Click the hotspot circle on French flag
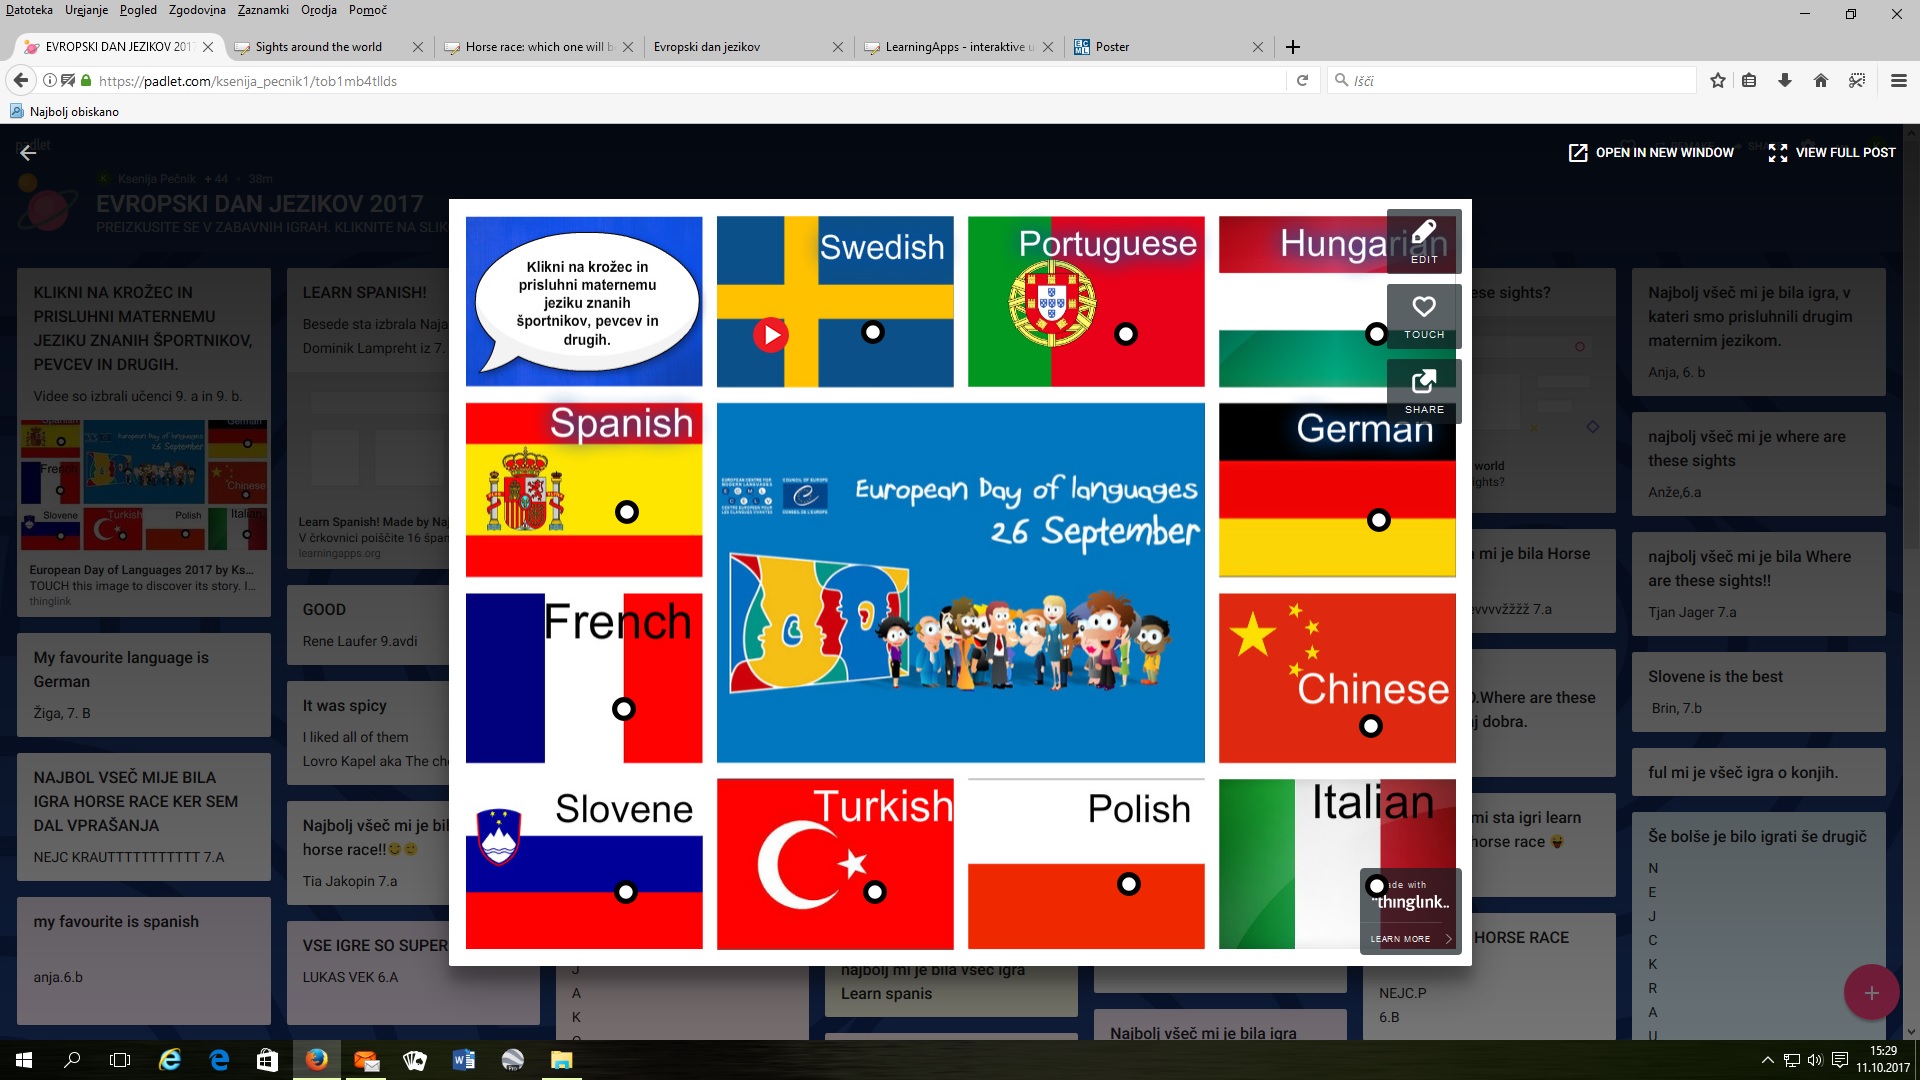The height and width of the screenshot is (1080, 1920). pyautogui.click(x=623, y=709)
